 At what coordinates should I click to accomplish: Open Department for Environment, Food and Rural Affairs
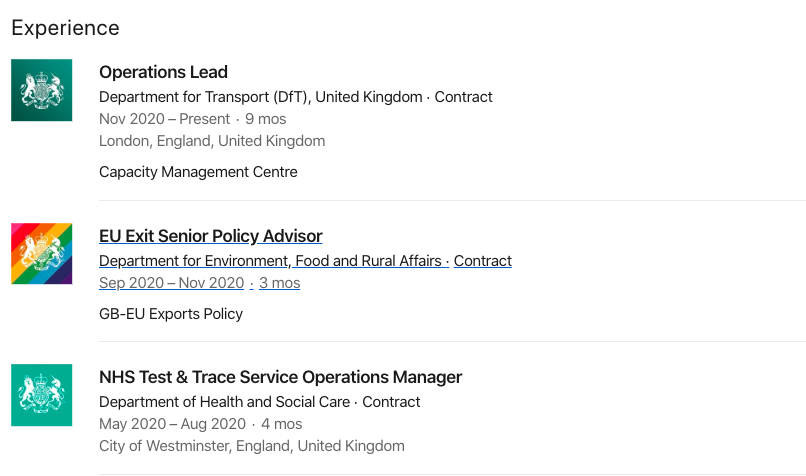(x=270, y=261)
